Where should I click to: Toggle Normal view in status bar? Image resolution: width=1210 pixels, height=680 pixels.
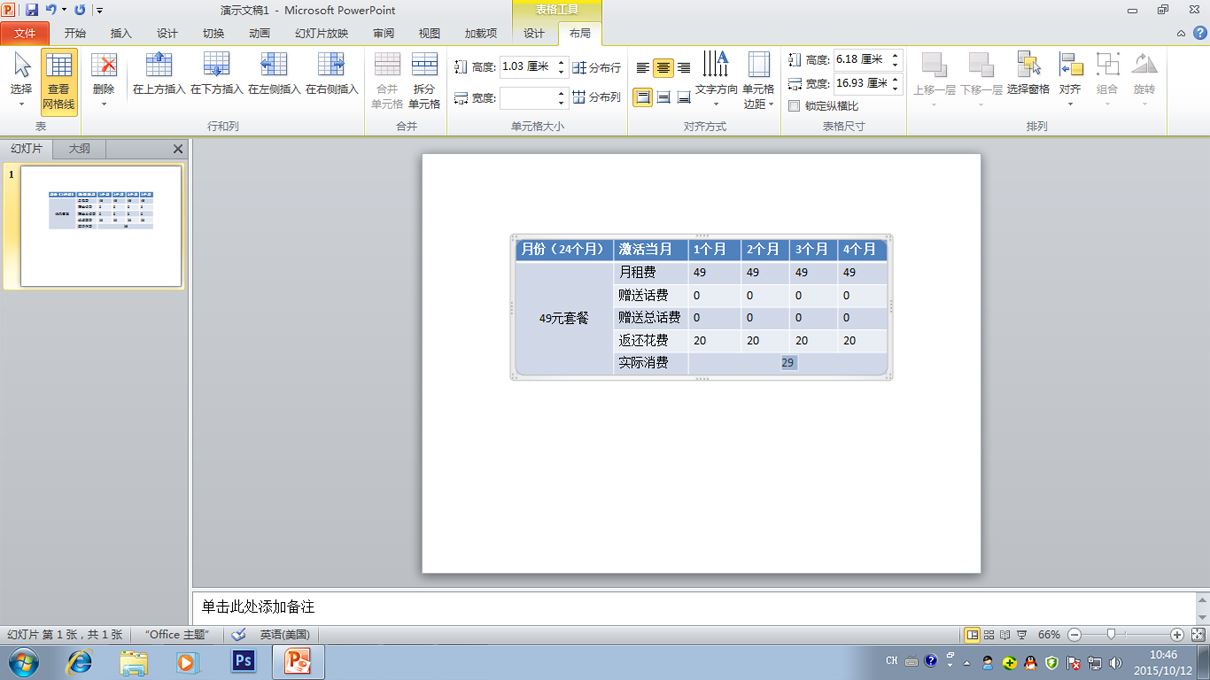click(x=972, y=635)
